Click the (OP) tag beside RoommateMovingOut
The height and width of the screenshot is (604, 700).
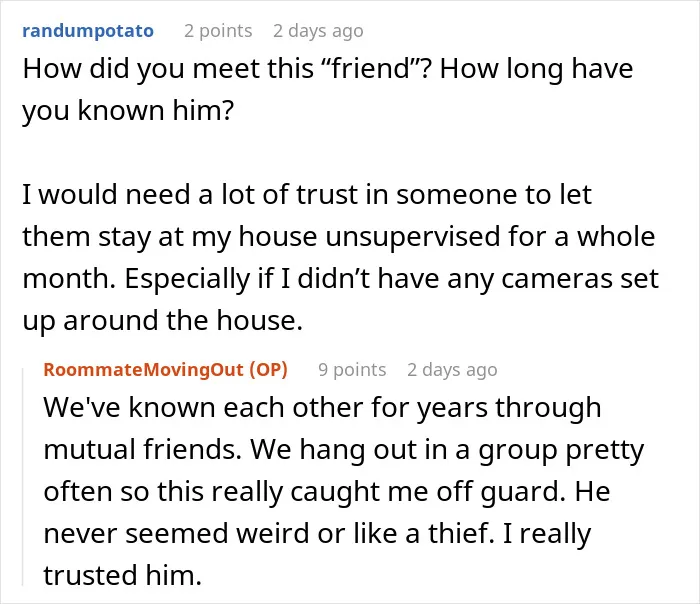tap(268, 370)
